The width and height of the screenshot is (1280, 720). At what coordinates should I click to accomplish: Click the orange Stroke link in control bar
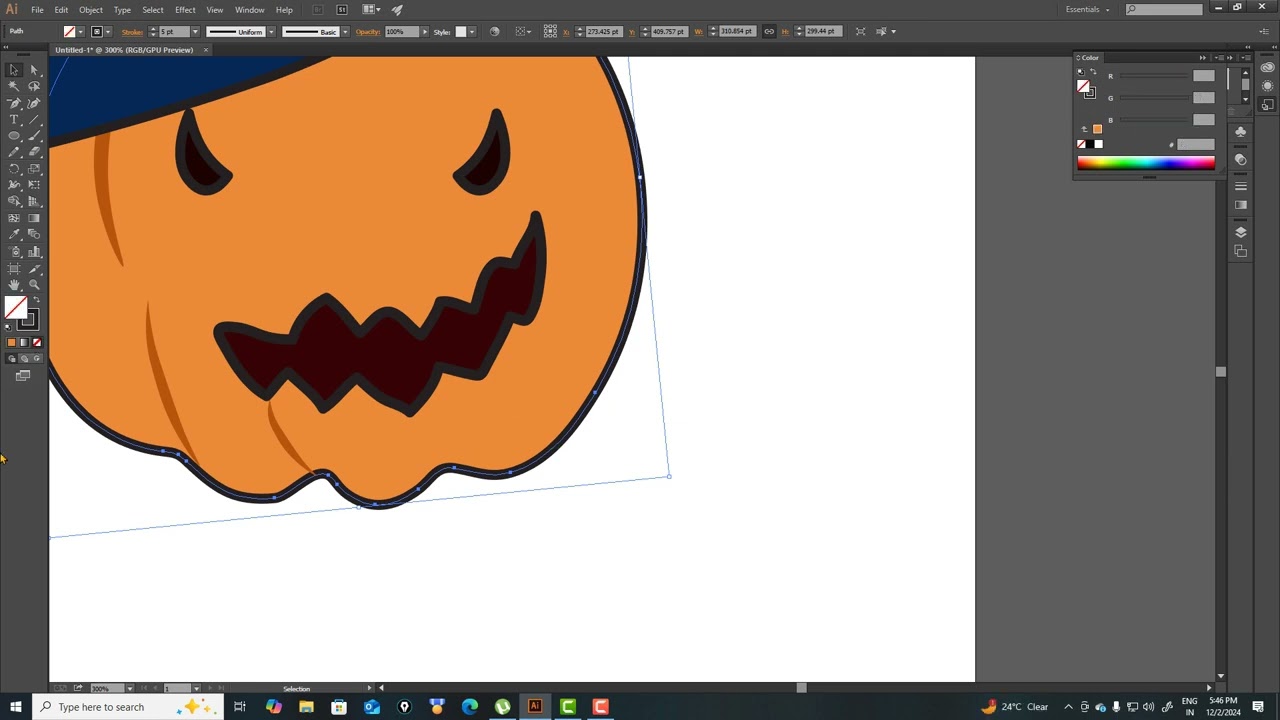(132, 32)
